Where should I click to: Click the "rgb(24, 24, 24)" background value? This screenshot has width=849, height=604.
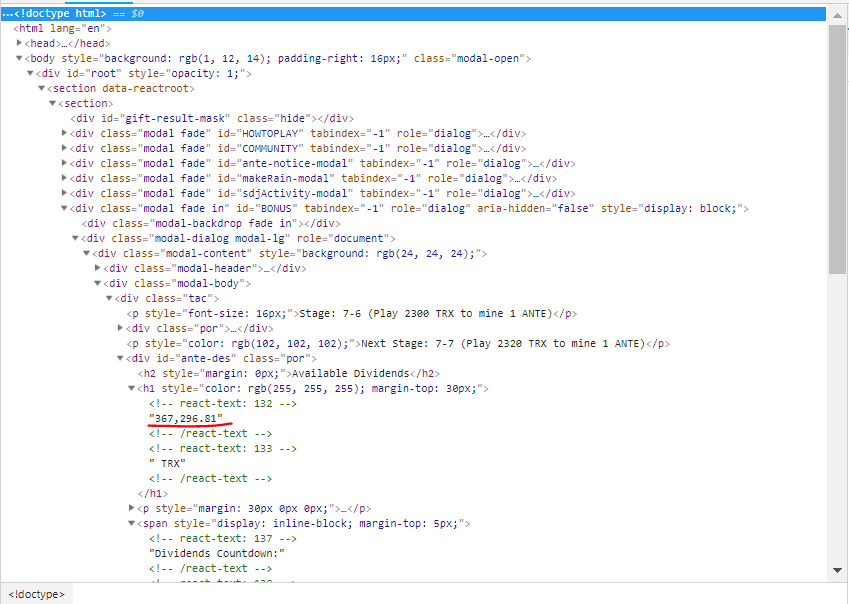coord(420,253)
